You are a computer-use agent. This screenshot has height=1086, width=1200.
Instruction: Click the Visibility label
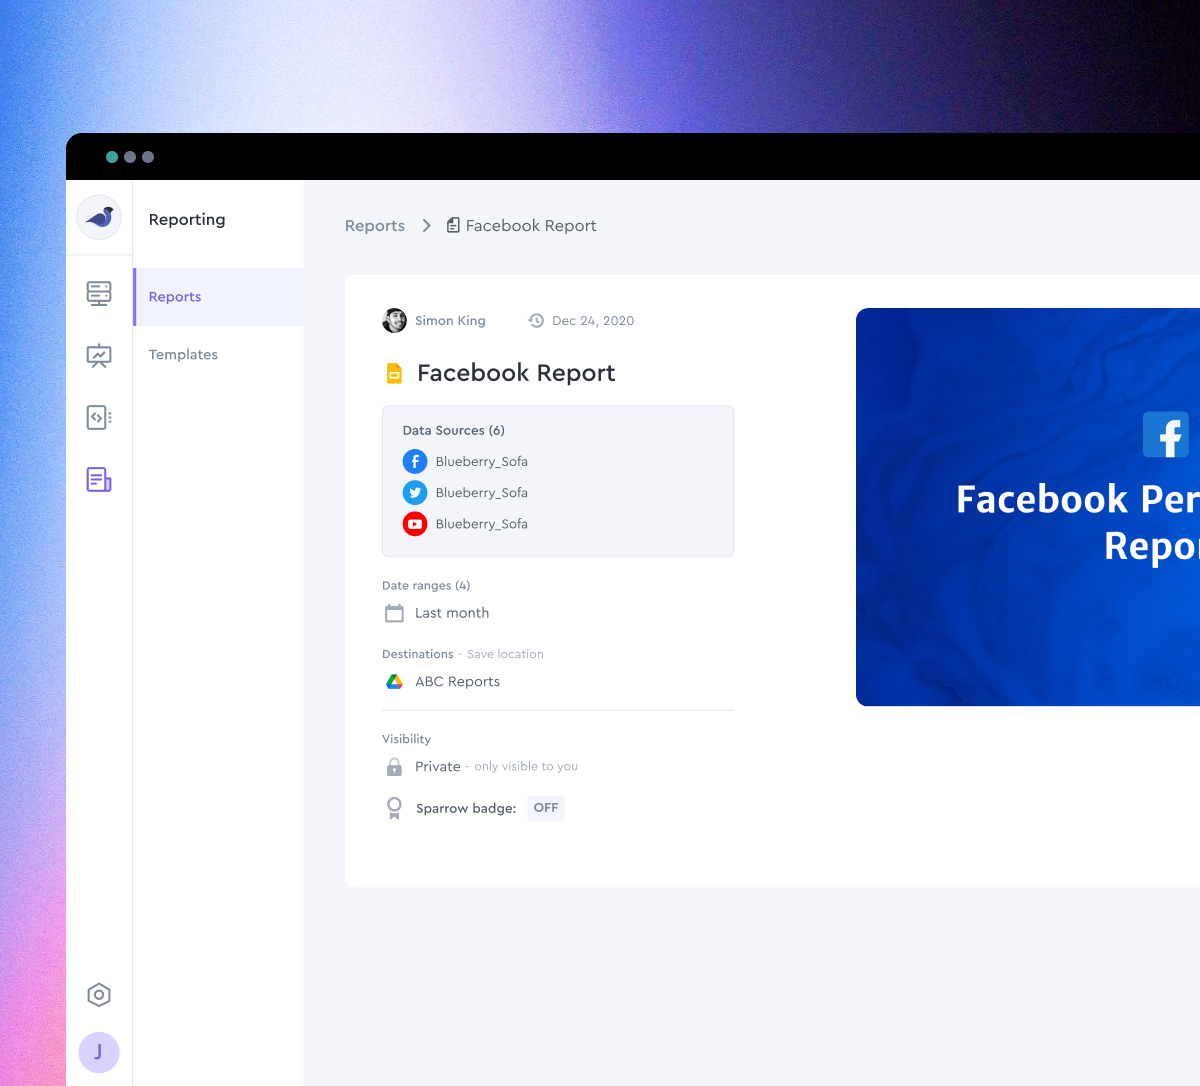pyautogui.click(x=406, y=739)
